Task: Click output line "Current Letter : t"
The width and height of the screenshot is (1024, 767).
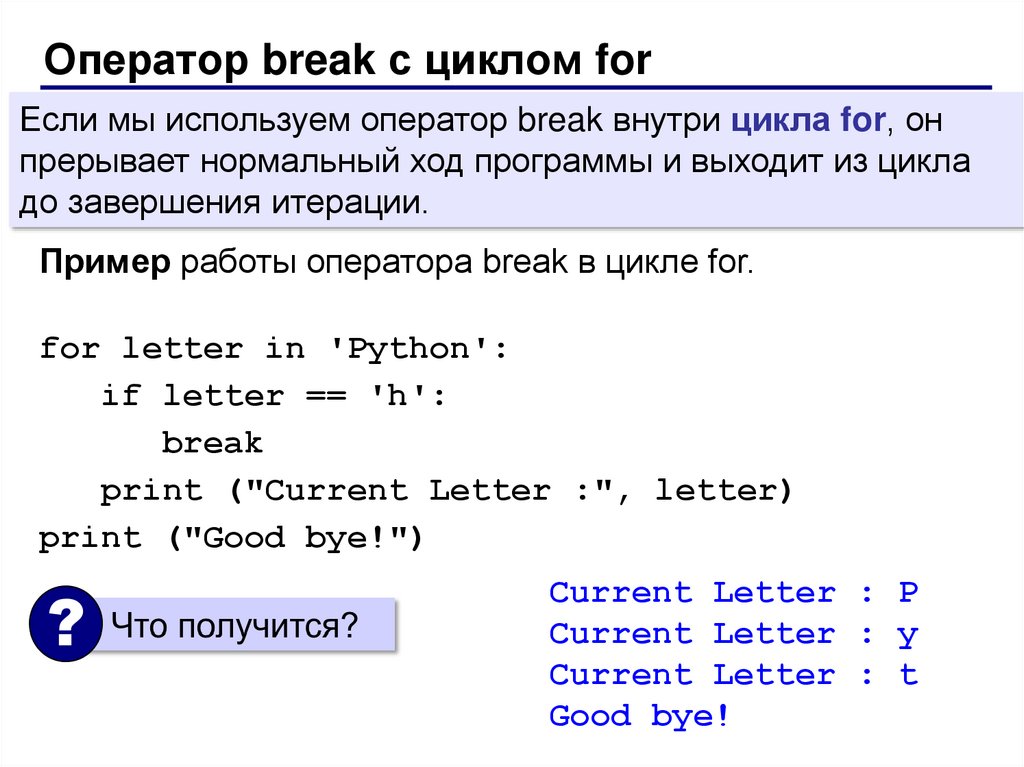Action: point(733,675)
